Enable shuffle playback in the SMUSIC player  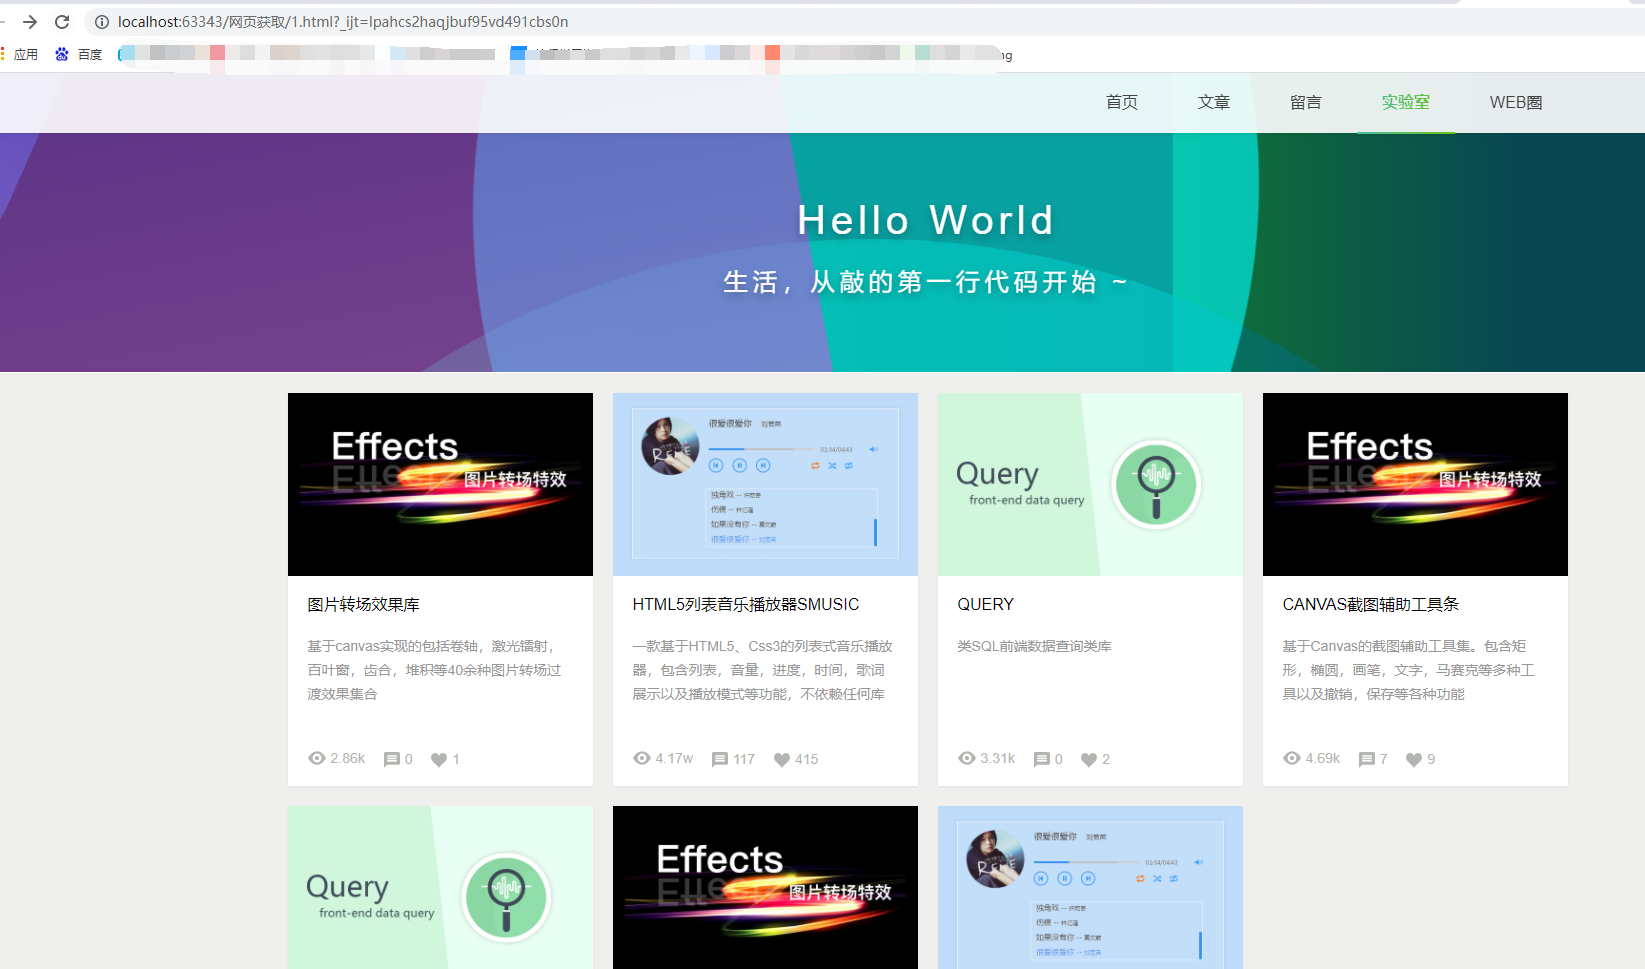[832, 466]
